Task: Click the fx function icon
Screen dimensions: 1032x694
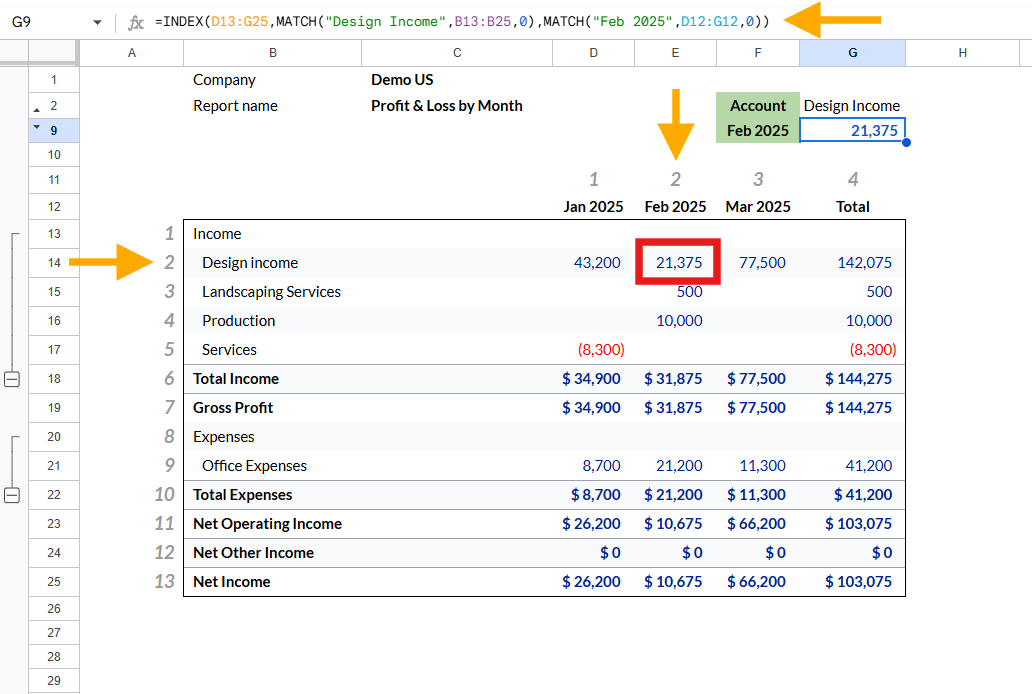Action: (x=136, y=22)
